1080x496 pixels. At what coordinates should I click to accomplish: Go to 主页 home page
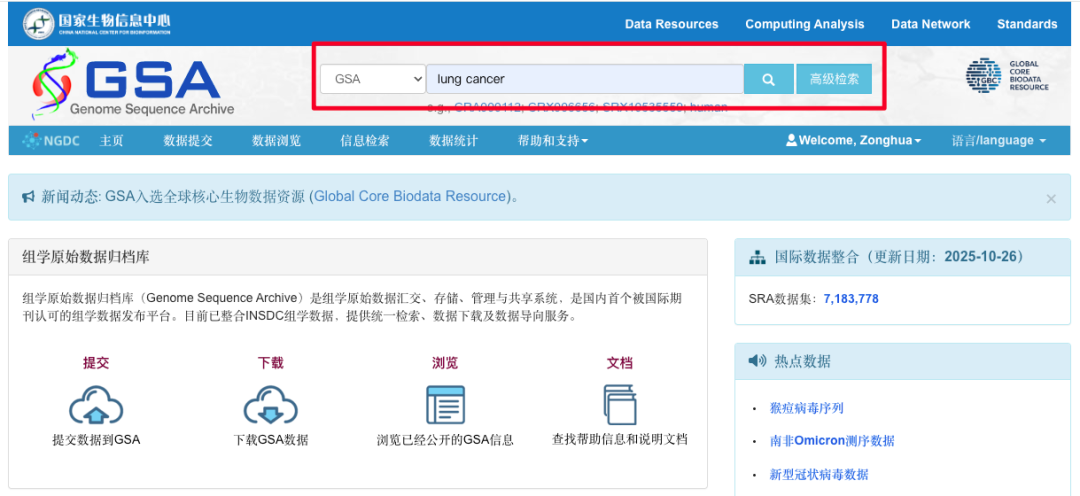point(112,141)
